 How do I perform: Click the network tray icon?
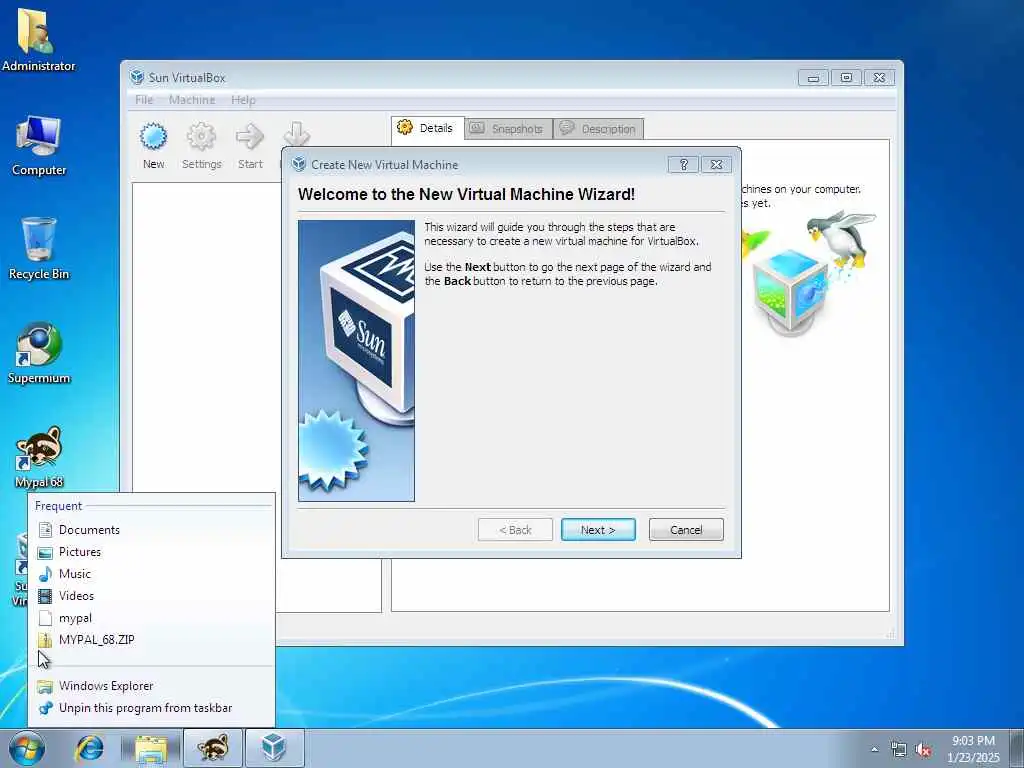[x=899, y=750]
